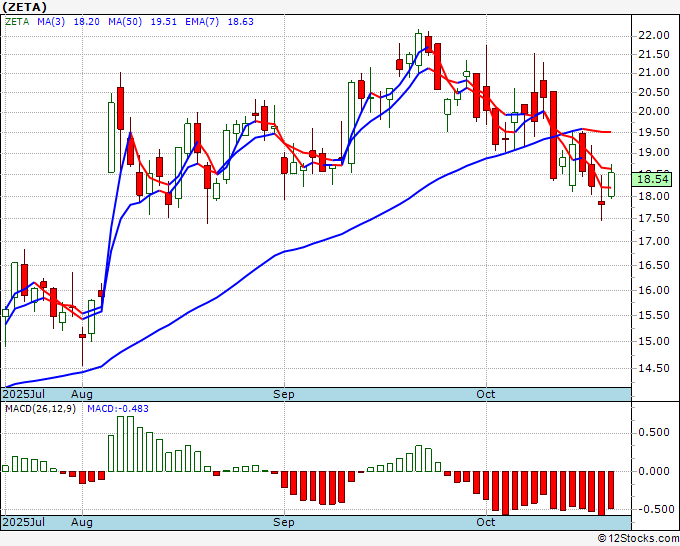Click the 17.00 price axis label
The width and height of the screenshot is (680, 546).
(x=654, y=242)
